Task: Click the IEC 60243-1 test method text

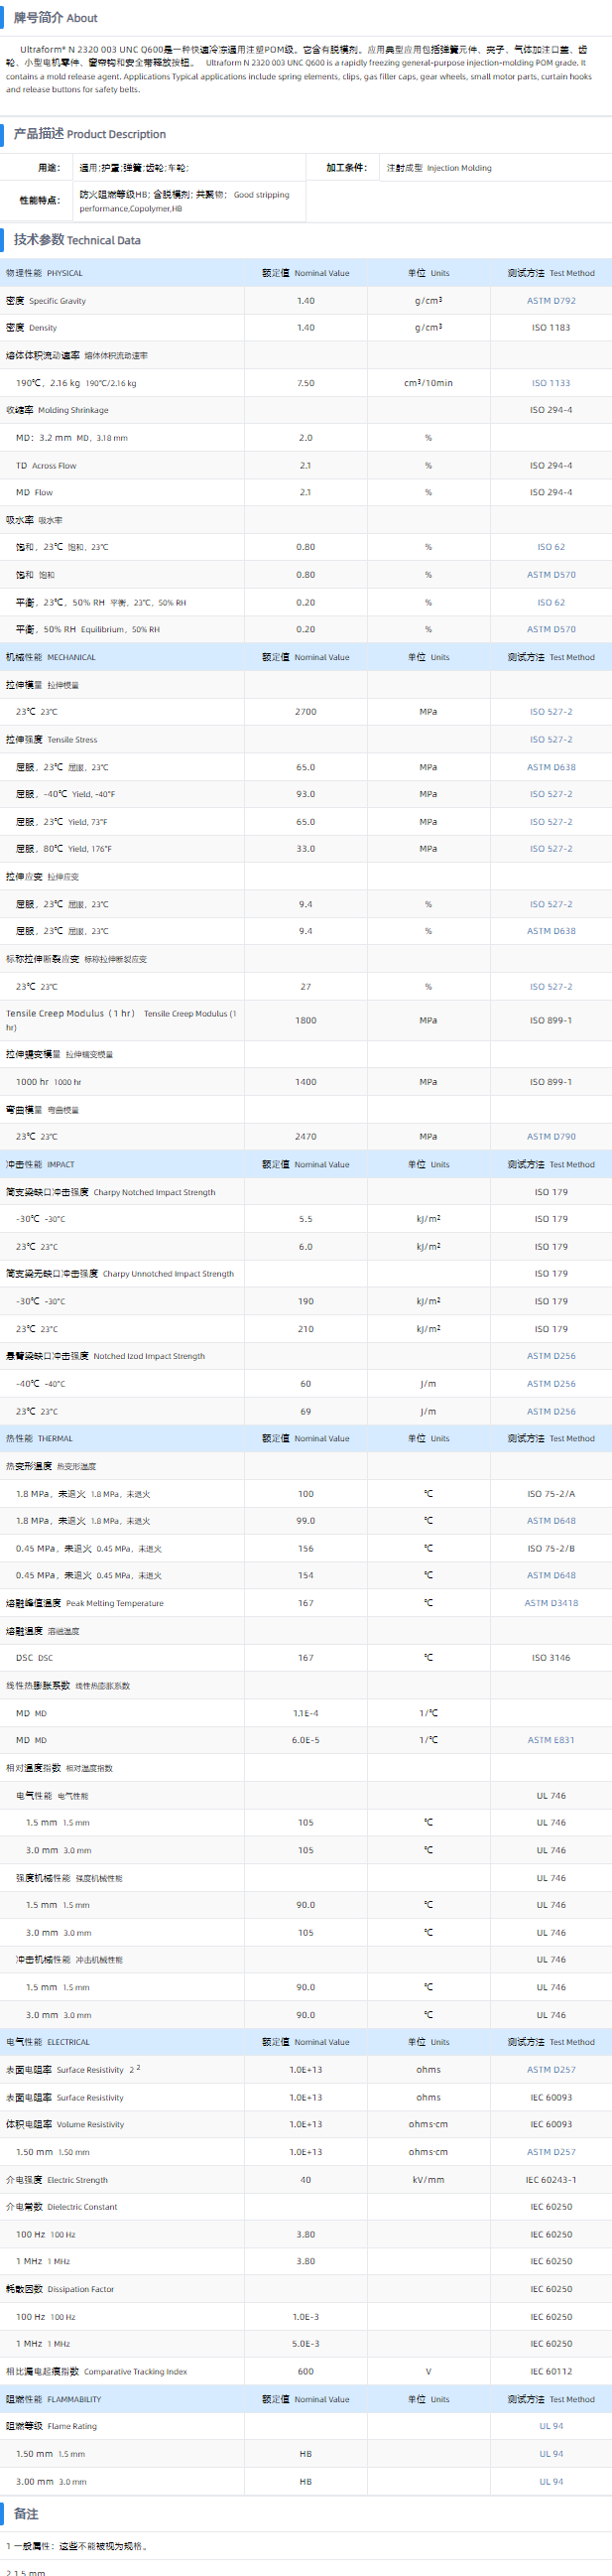Action: (x=551, y=2179)
